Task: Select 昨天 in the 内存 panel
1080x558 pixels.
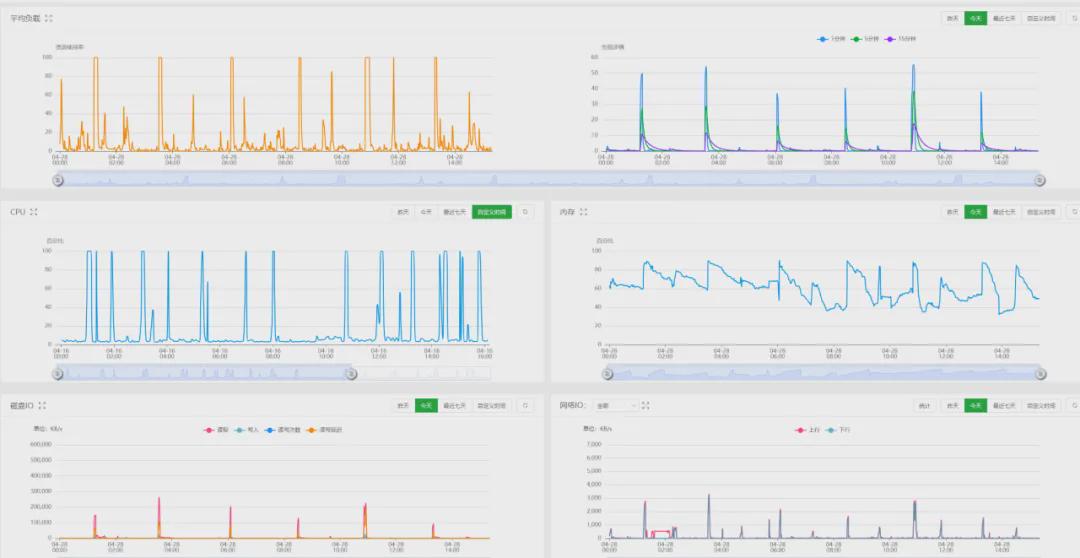Action: (x=952, y=212)
